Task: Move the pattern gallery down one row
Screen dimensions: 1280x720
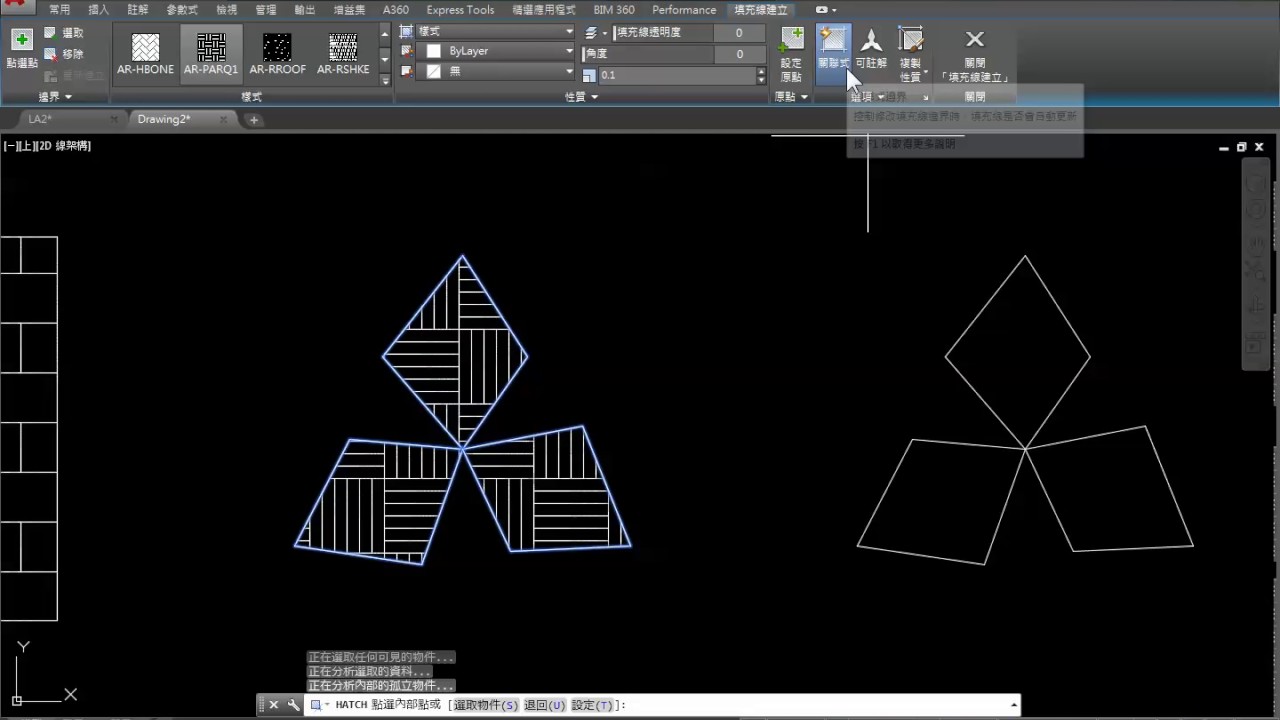Action: [x=385, y=62]
